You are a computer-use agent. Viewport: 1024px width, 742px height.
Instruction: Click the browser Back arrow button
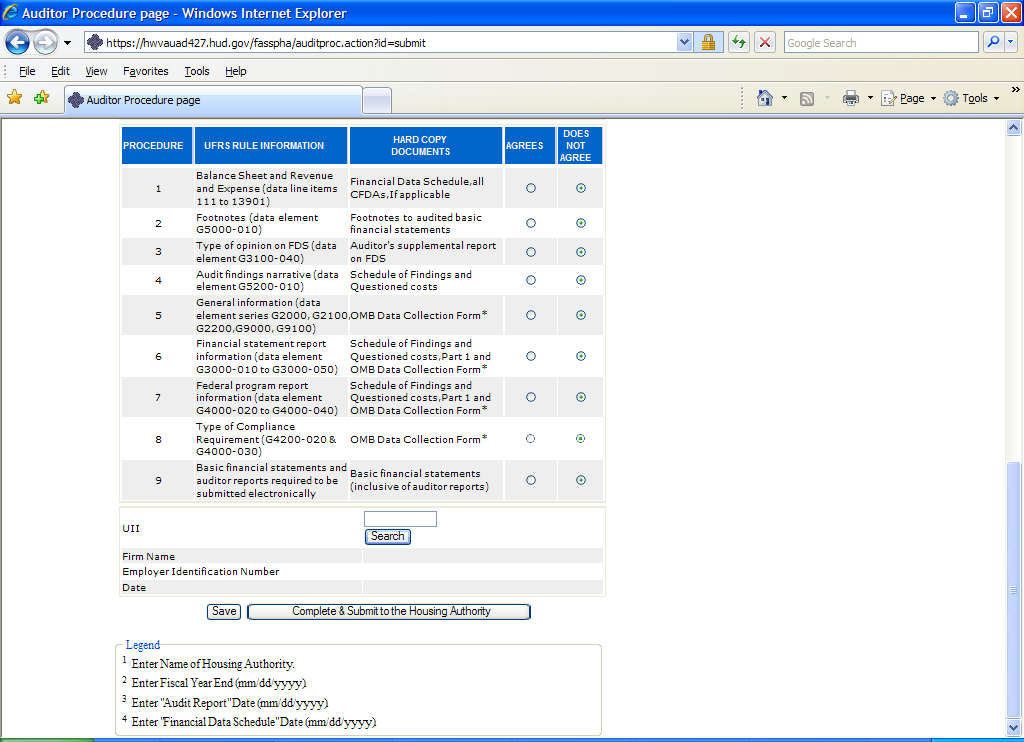(x=18, y=43)
